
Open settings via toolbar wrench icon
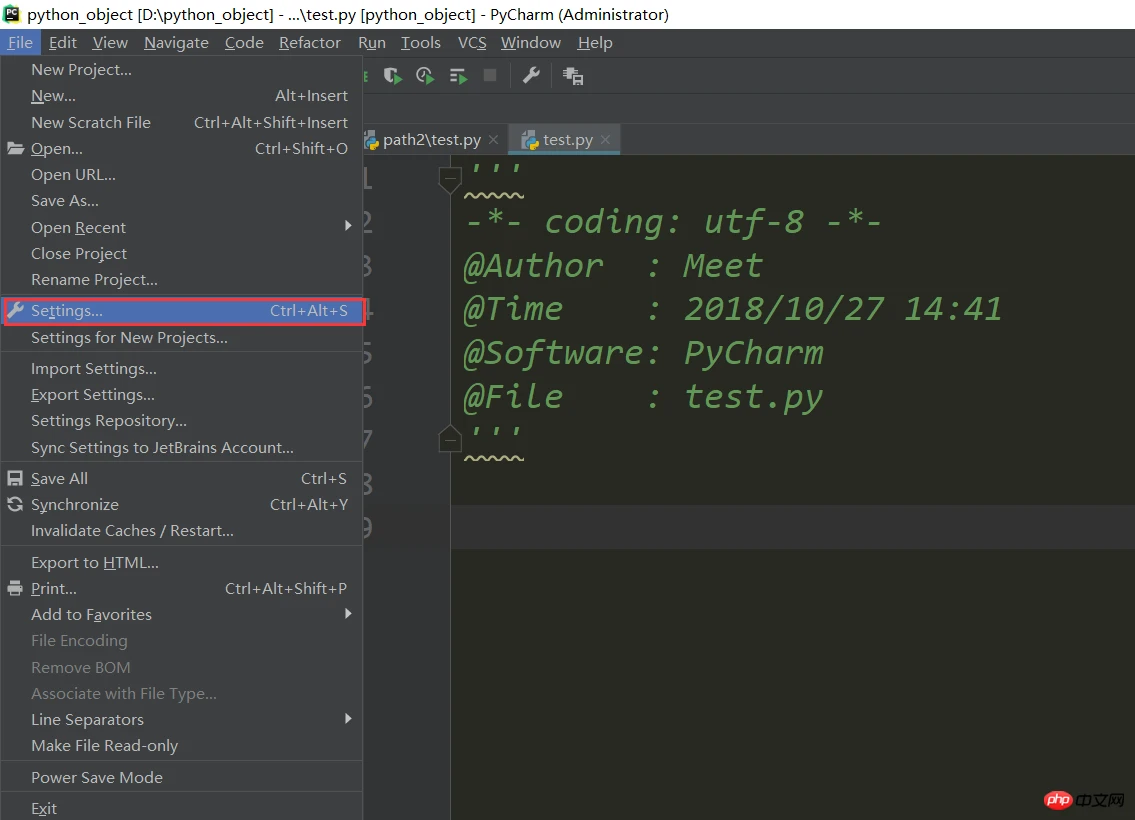[x=531, y=75]
